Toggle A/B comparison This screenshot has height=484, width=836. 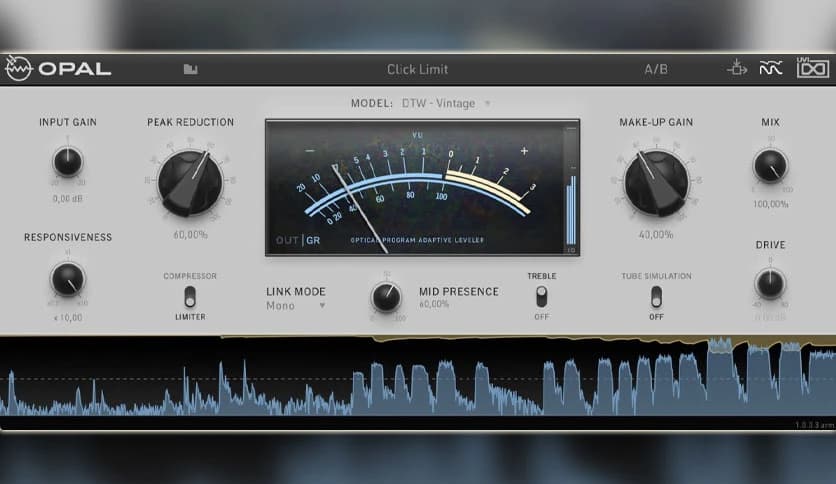tap(656, 69)
